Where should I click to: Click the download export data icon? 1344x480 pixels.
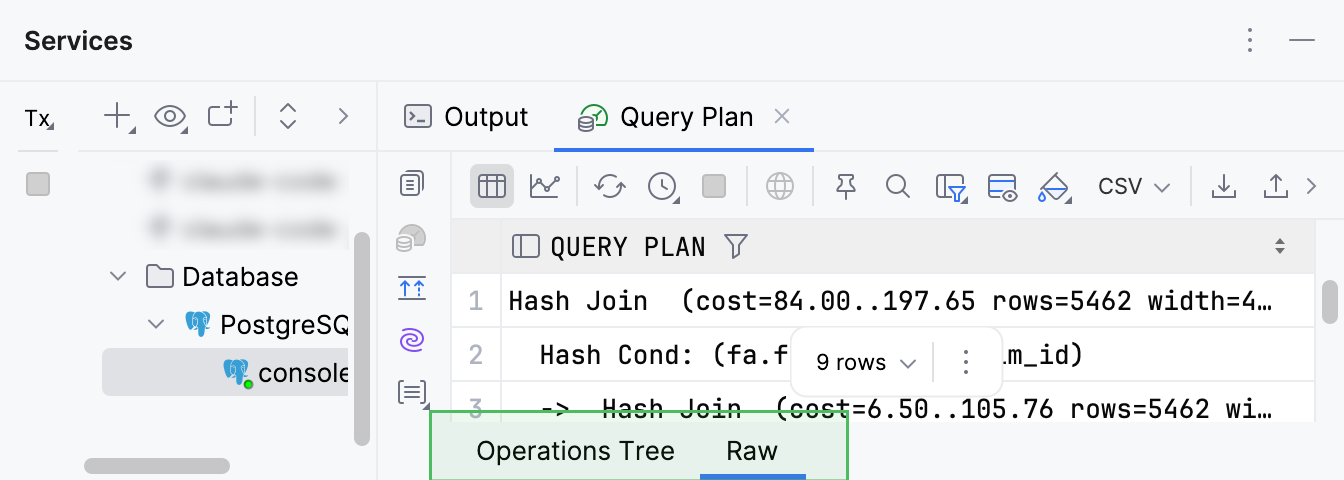click(x=1223, y=186)
